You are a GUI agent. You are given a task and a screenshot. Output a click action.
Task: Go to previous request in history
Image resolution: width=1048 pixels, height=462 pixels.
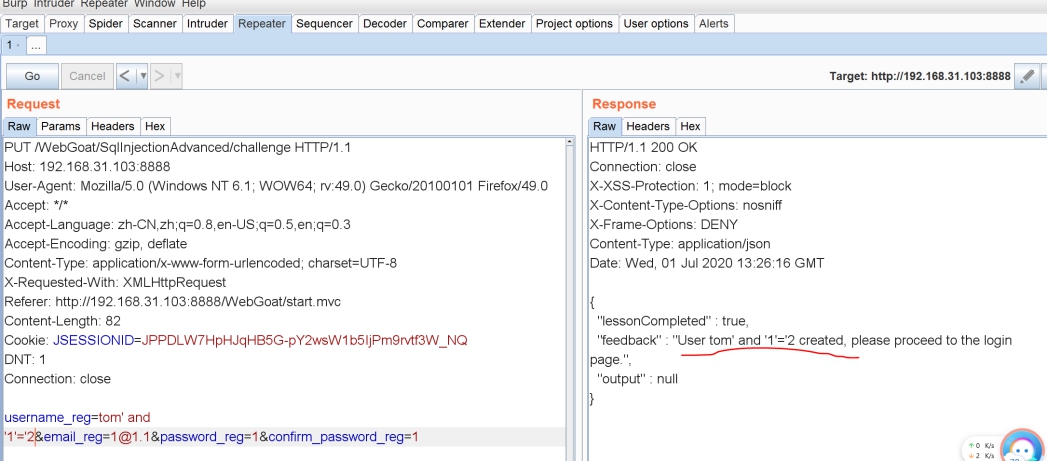click(125, 76)
